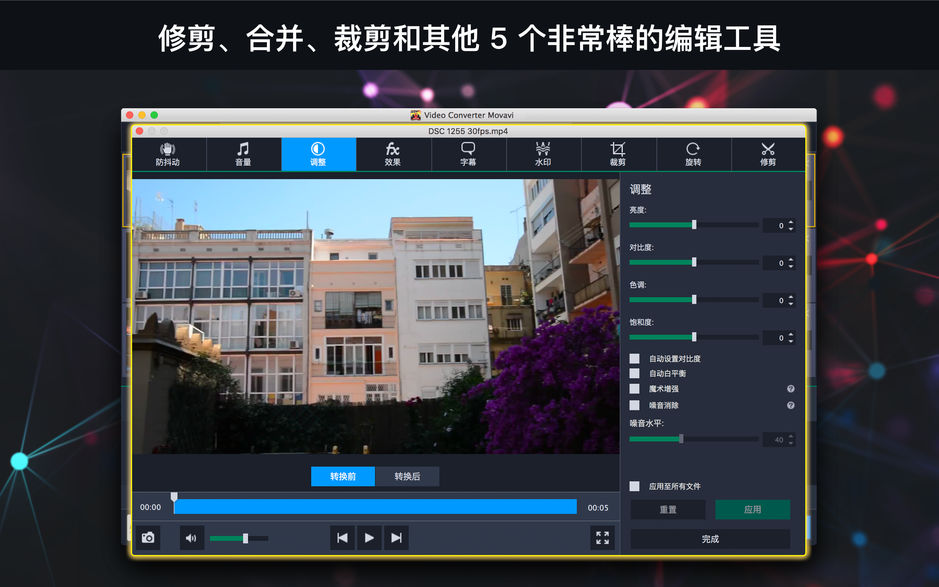Decrease 对比度 value with the down stepper

click(x=791, y=265)
